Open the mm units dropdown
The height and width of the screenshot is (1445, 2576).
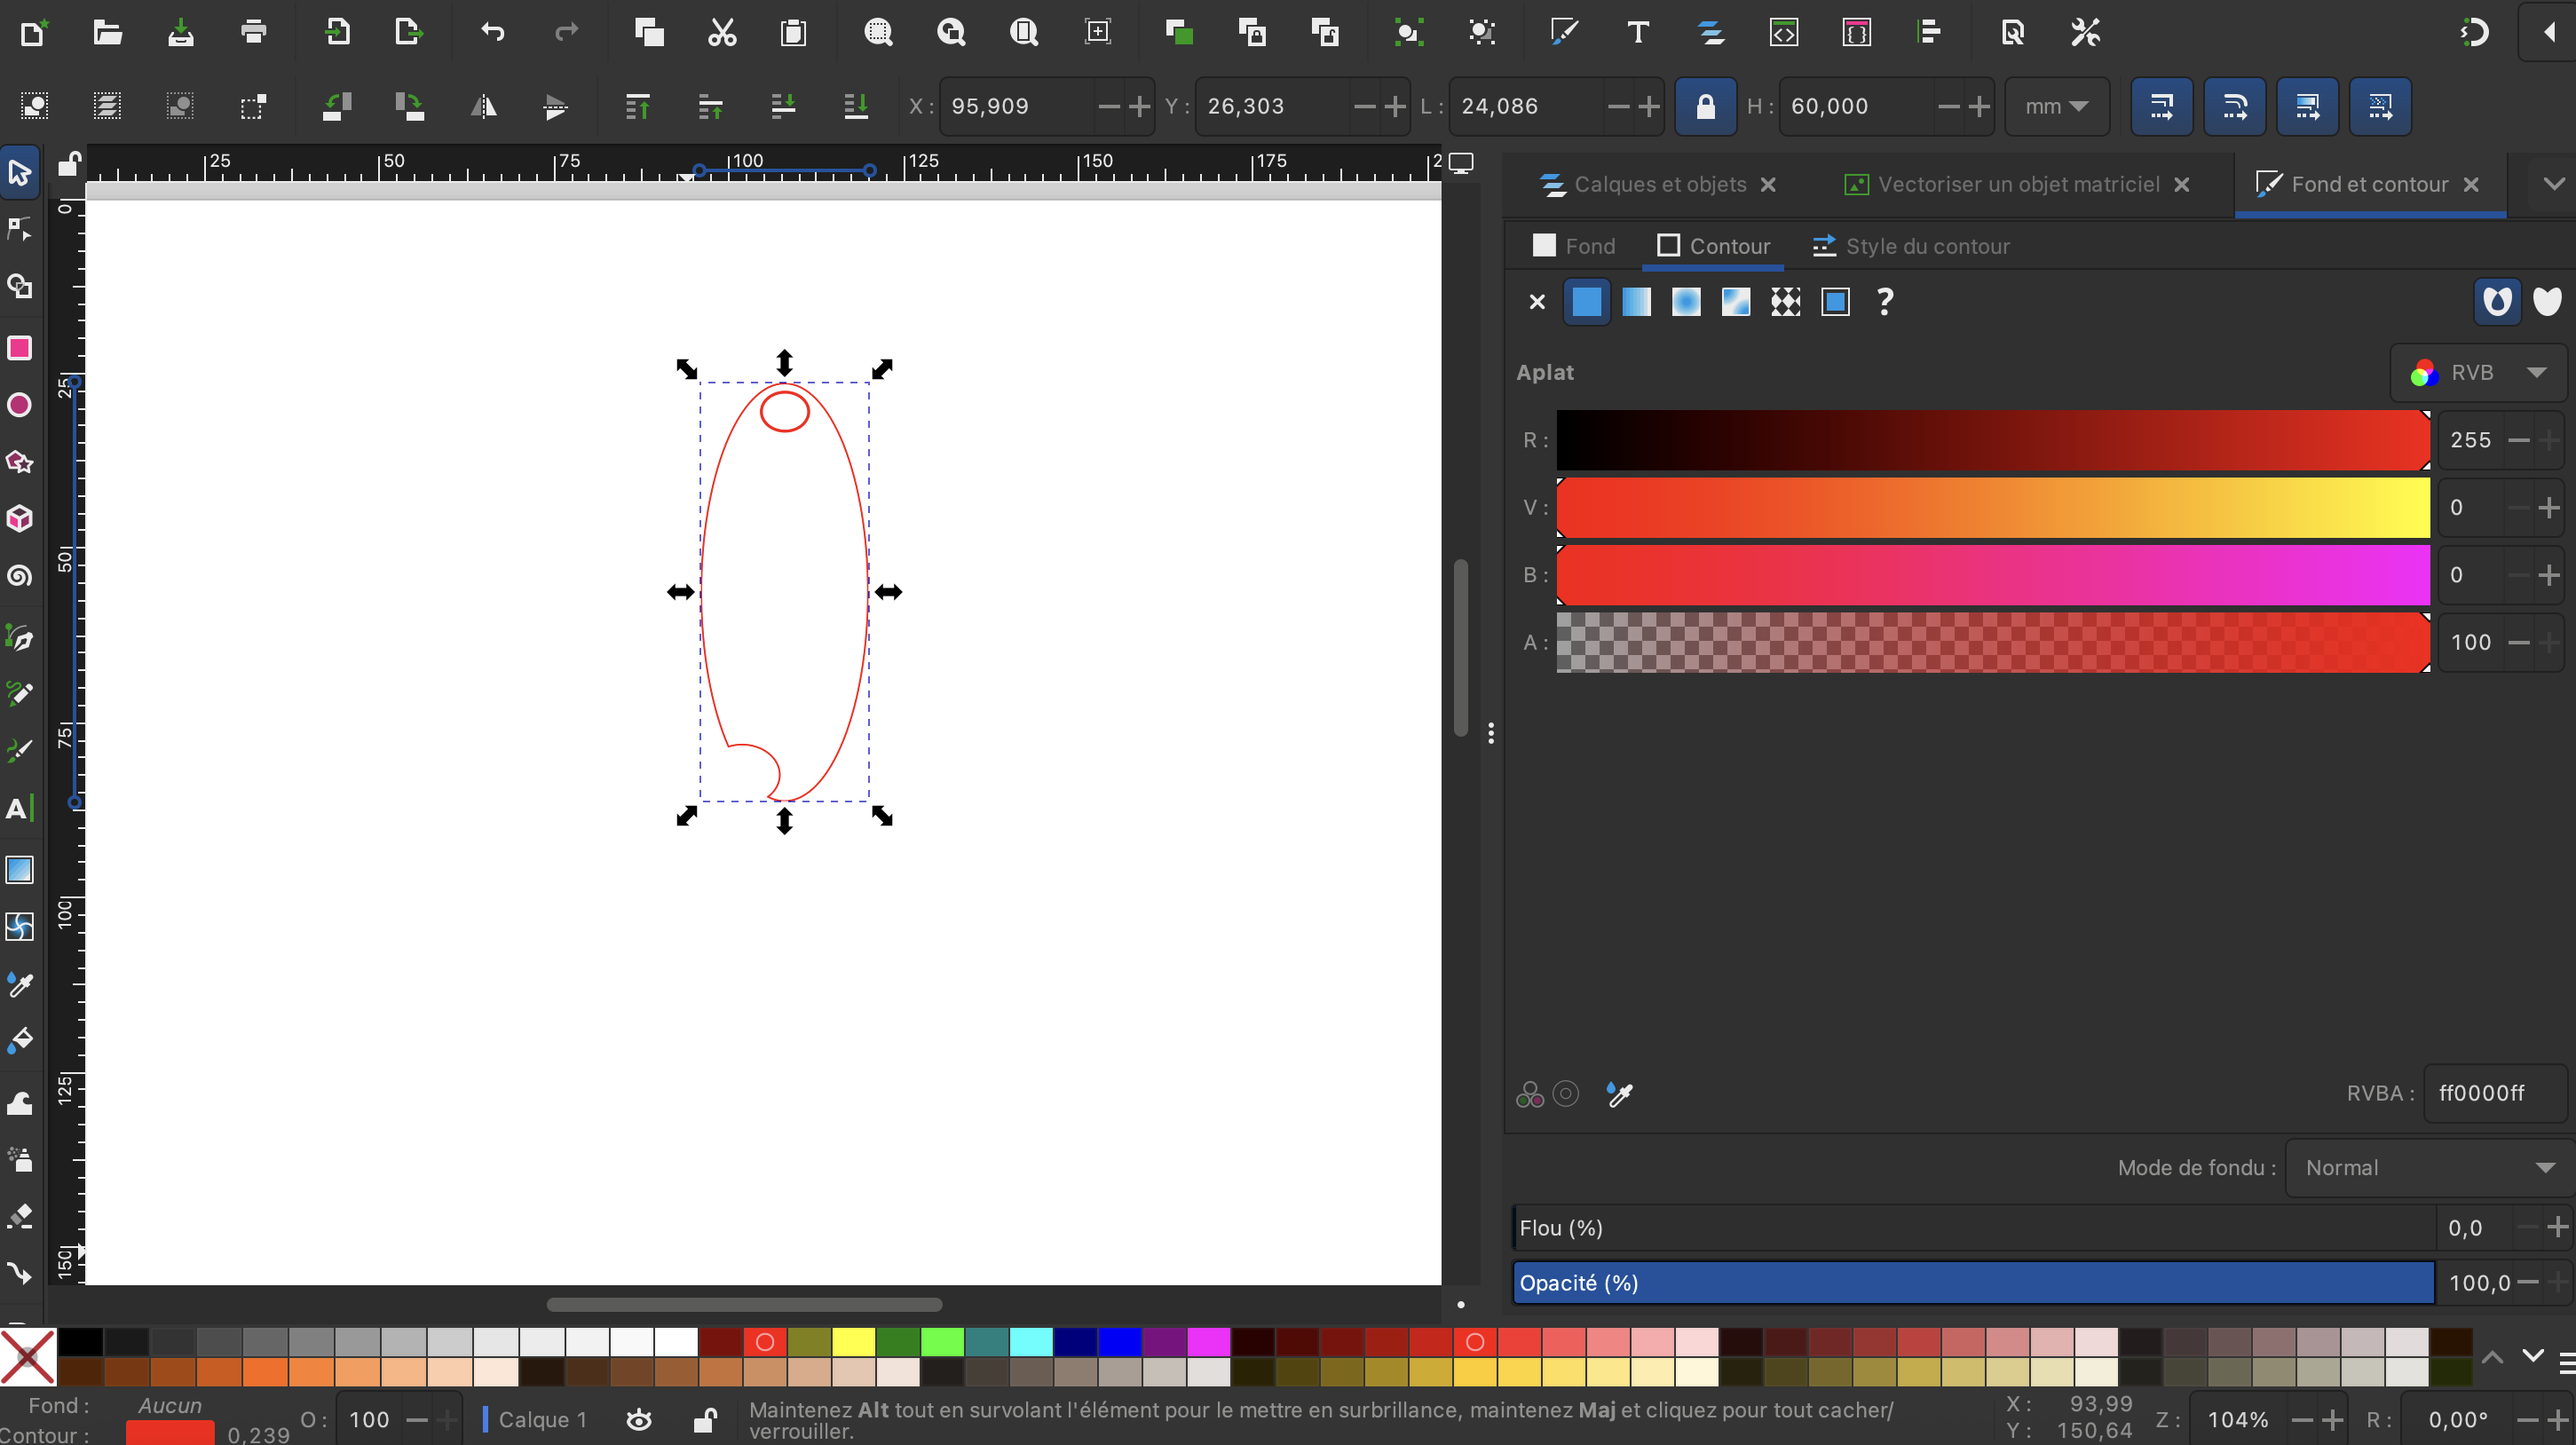point(2056,106)
